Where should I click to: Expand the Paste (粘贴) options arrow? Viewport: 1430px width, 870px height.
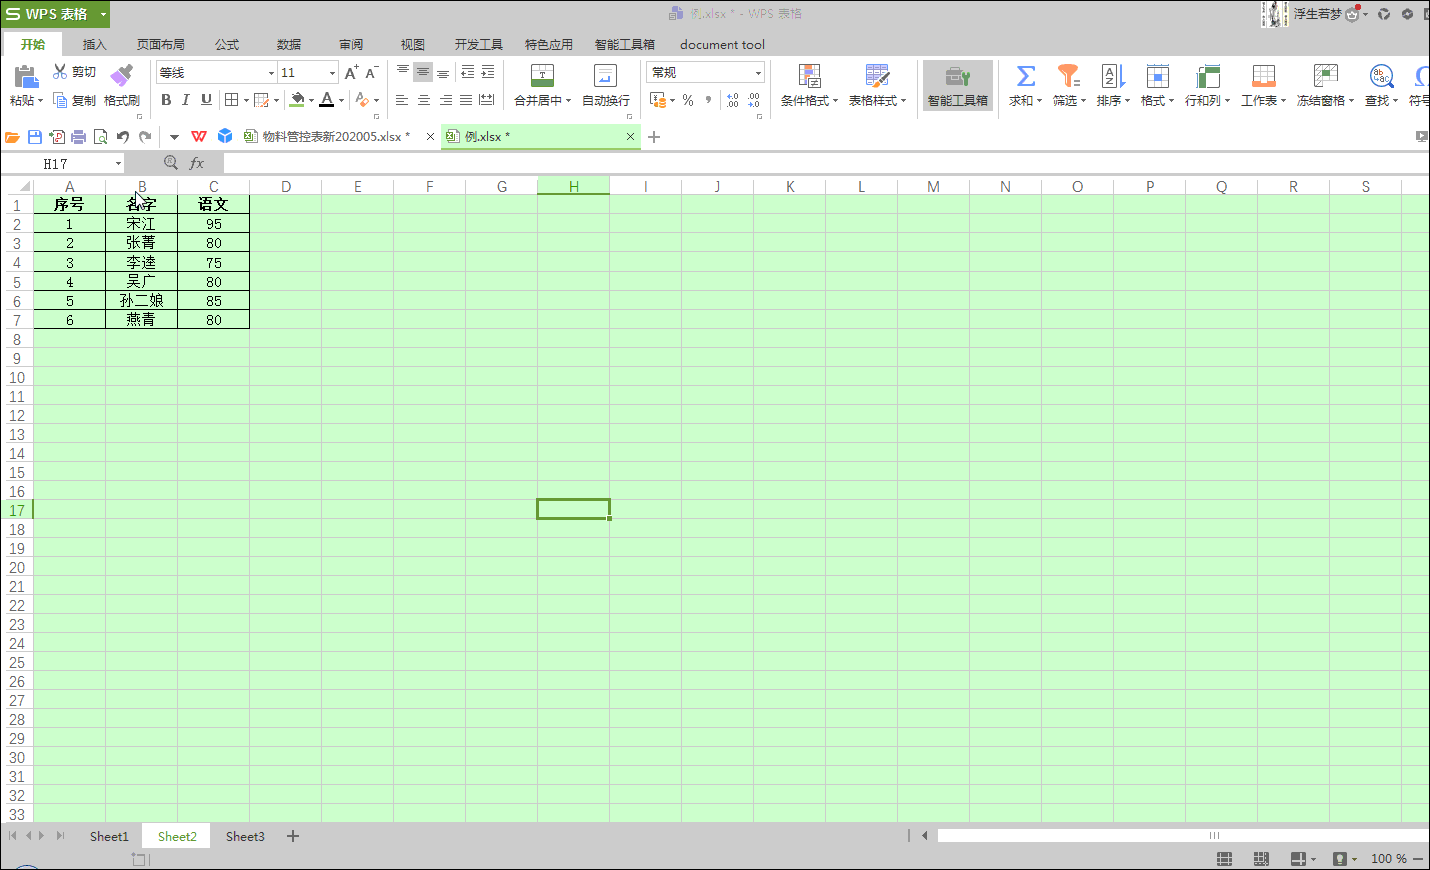pos(40,100)
